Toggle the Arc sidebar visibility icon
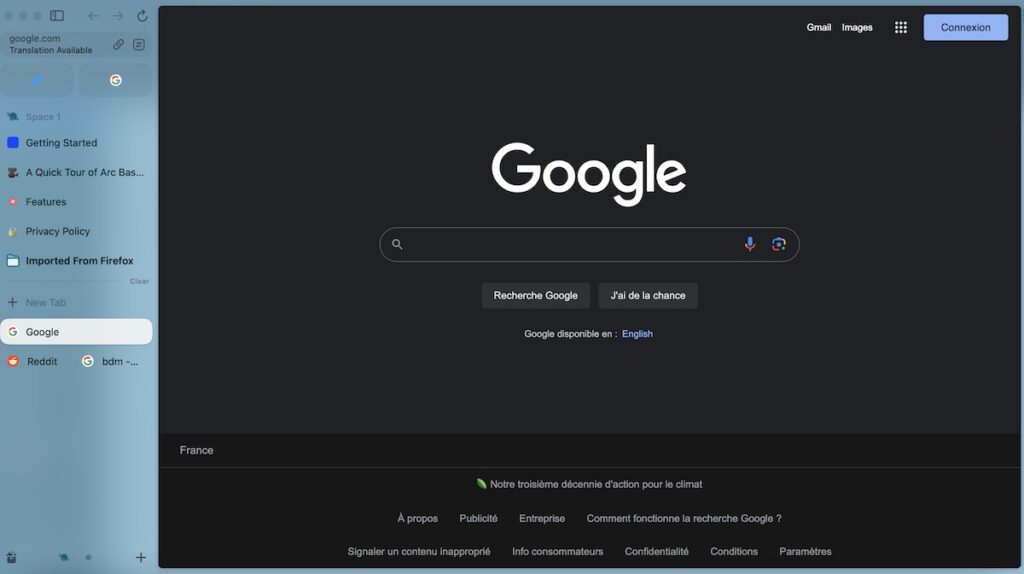Viewport: 1024px width, 574px height. (x=57, y=16)
